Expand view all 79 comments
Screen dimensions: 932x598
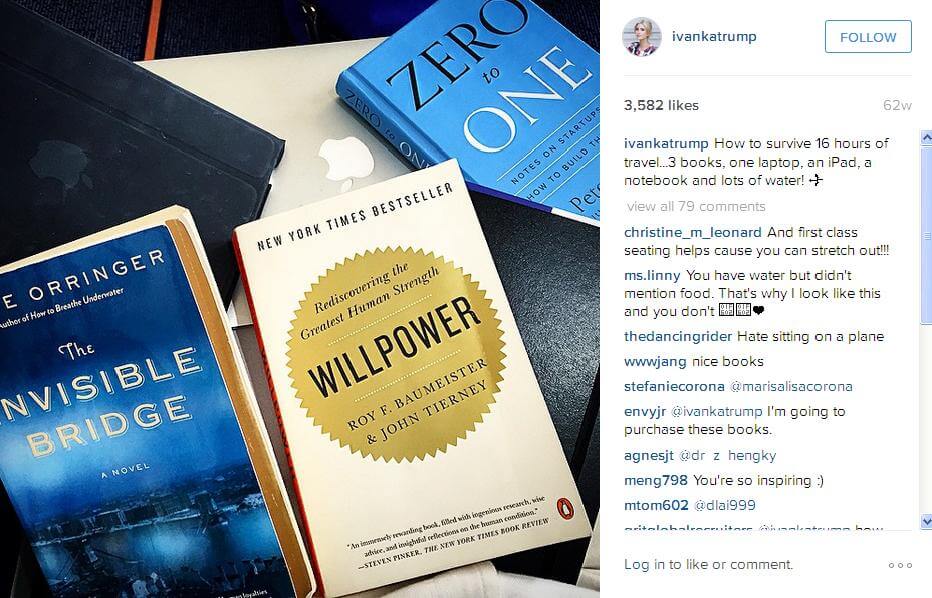pos(696,206)
